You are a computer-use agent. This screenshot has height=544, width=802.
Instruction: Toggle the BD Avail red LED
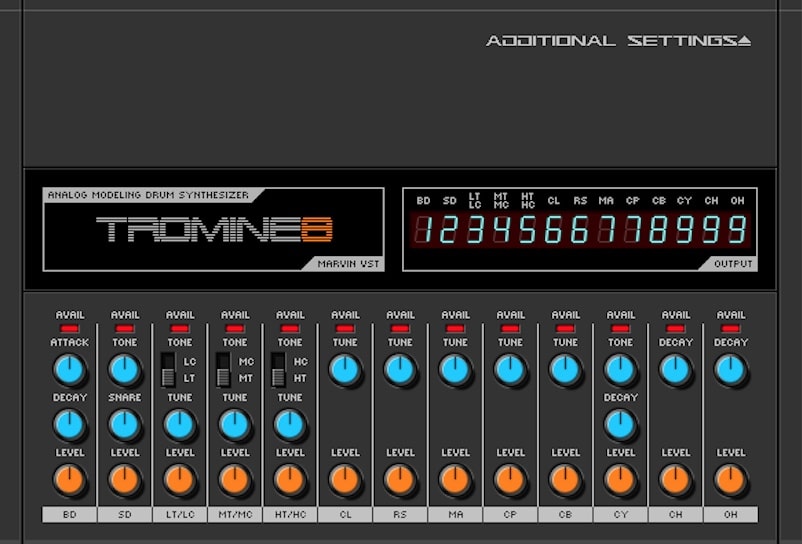(70, 328)
